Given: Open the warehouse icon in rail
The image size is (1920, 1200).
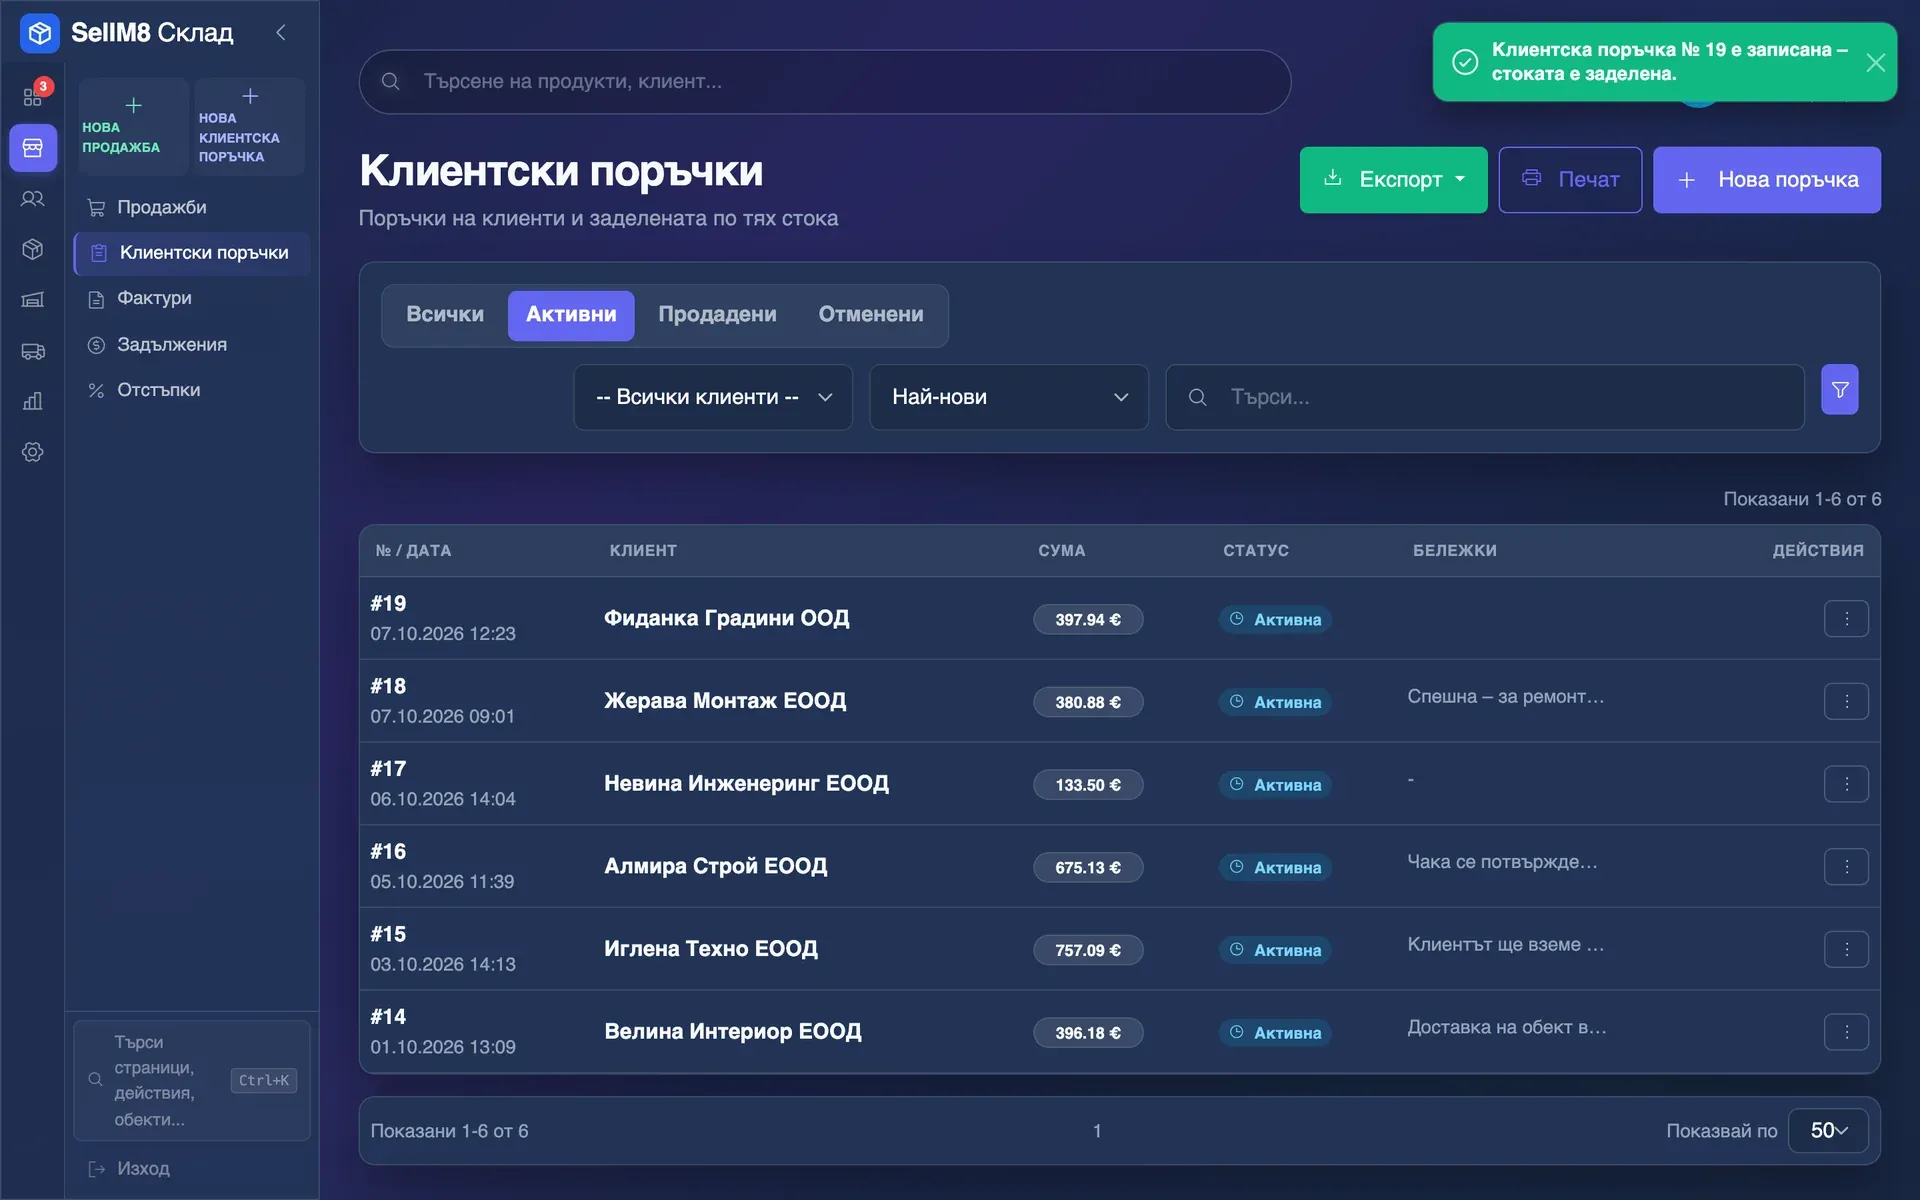Looking at the screenshot, I should point(33,300).
